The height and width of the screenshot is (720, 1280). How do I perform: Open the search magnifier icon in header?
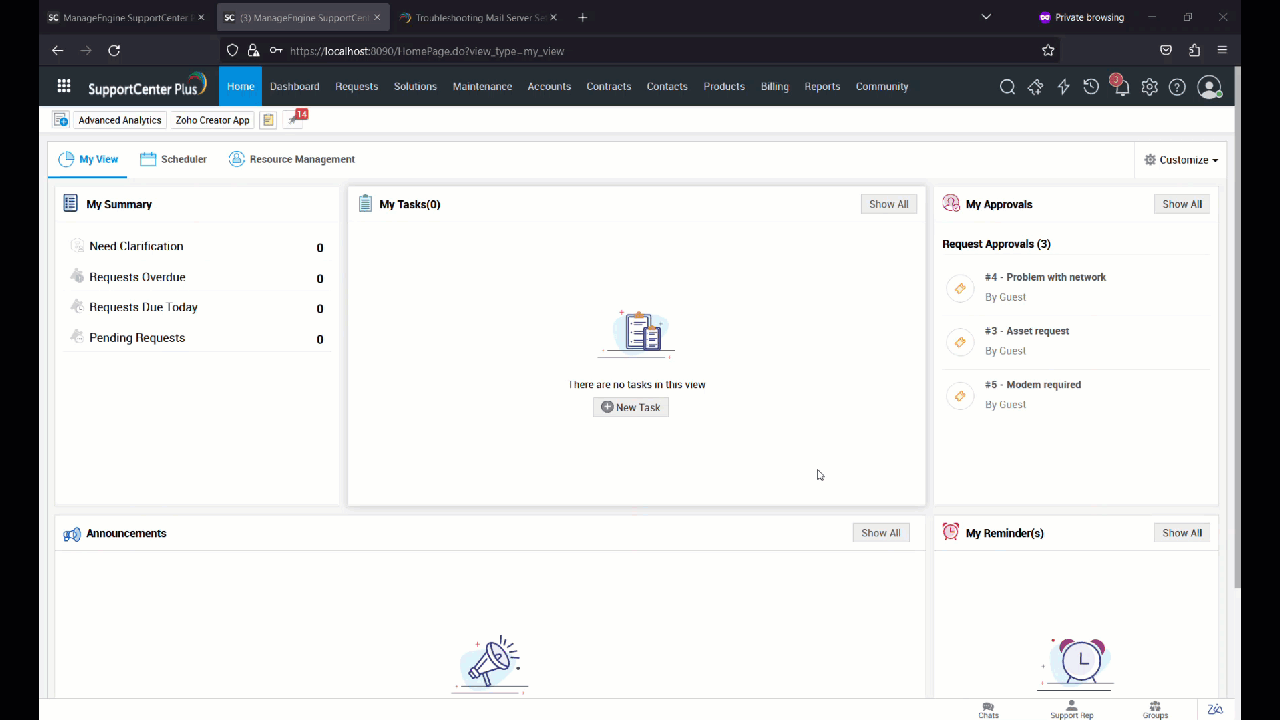tap(1007, 87)
